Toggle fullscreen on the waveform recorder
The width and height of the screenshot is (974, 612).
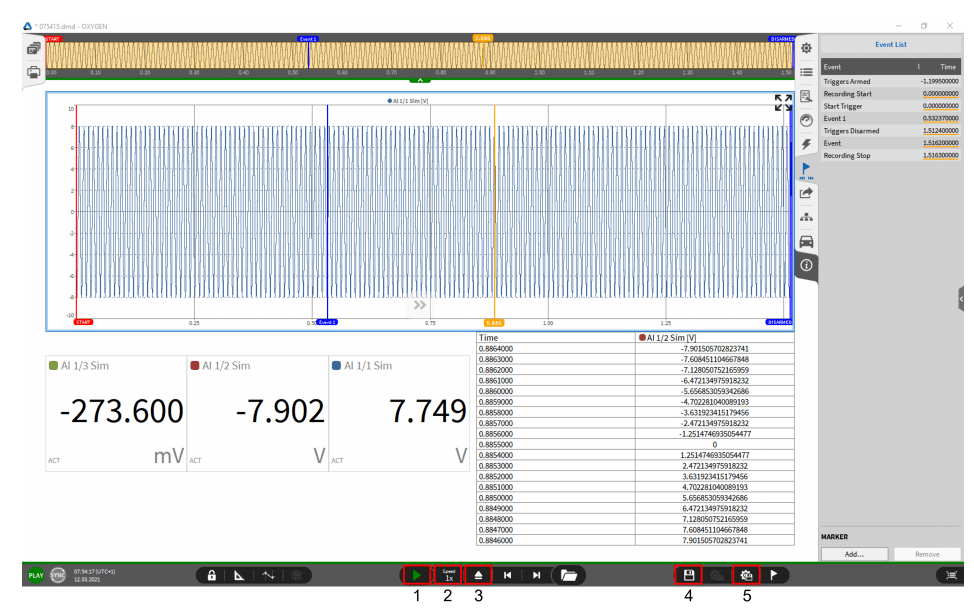(783, 103)
